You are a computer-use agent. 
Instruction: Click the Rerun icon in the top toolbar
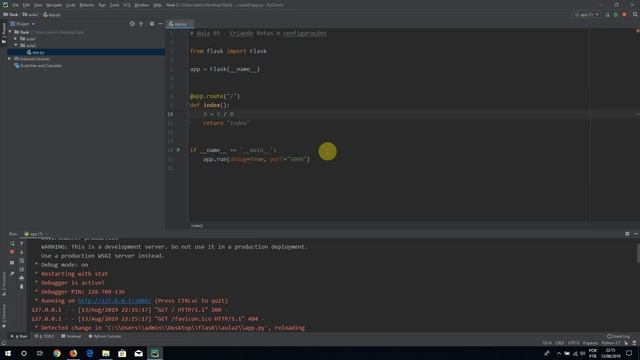click(x=607, y=15)
